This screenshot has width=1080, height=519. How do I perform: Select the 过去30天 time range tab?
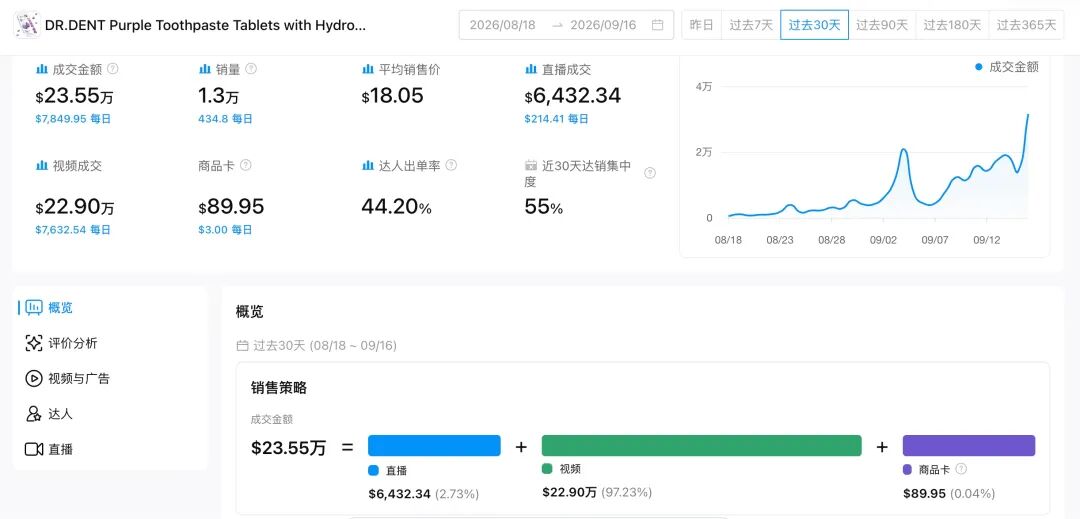[x=814, y=25]
